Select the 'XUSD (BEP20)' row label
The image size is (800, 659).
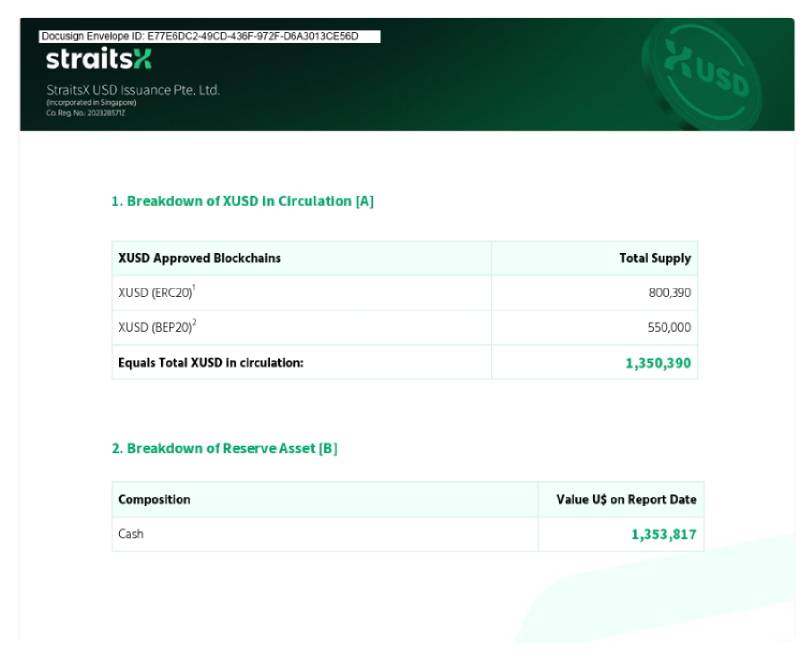(x=157, y=327)
